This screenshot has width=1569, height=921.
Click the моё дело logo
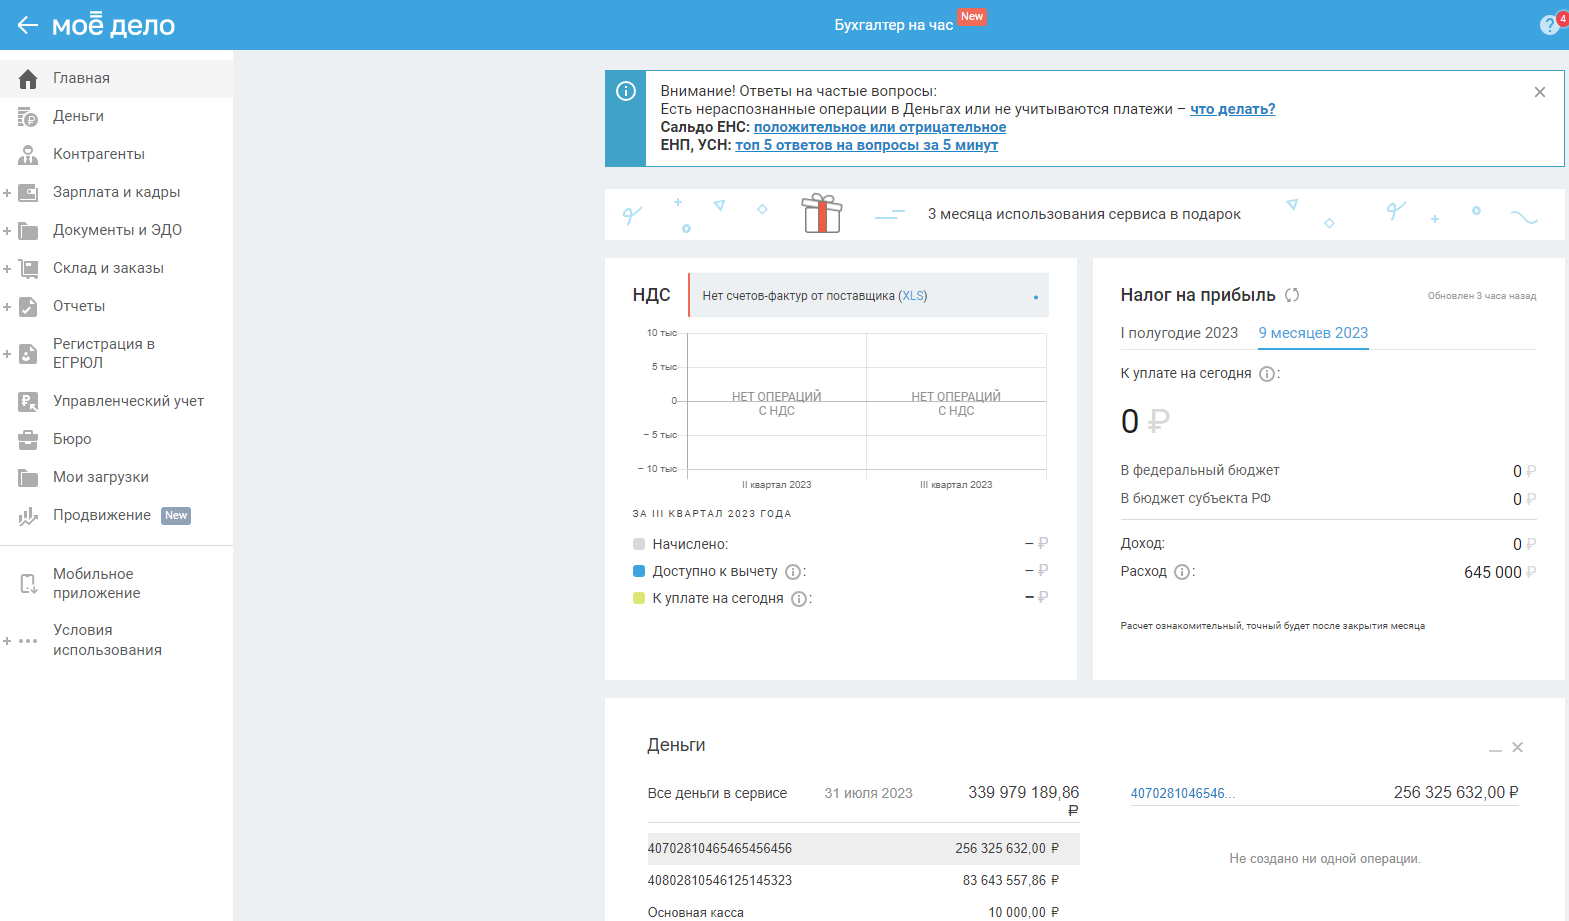coord(113,25)
